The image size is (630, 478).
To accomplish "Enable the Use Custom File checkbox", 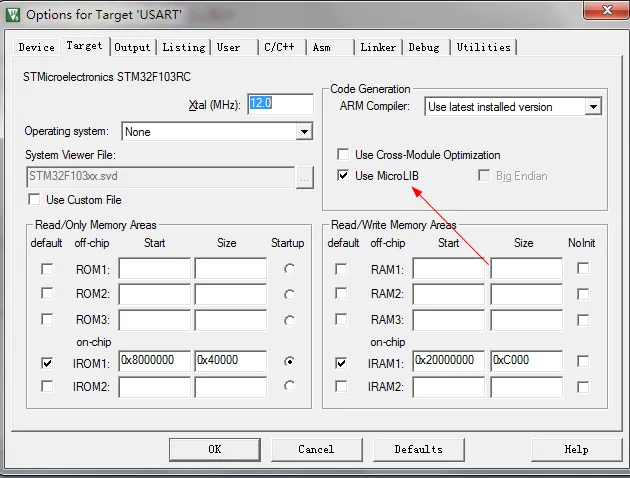I will (35, 200).
